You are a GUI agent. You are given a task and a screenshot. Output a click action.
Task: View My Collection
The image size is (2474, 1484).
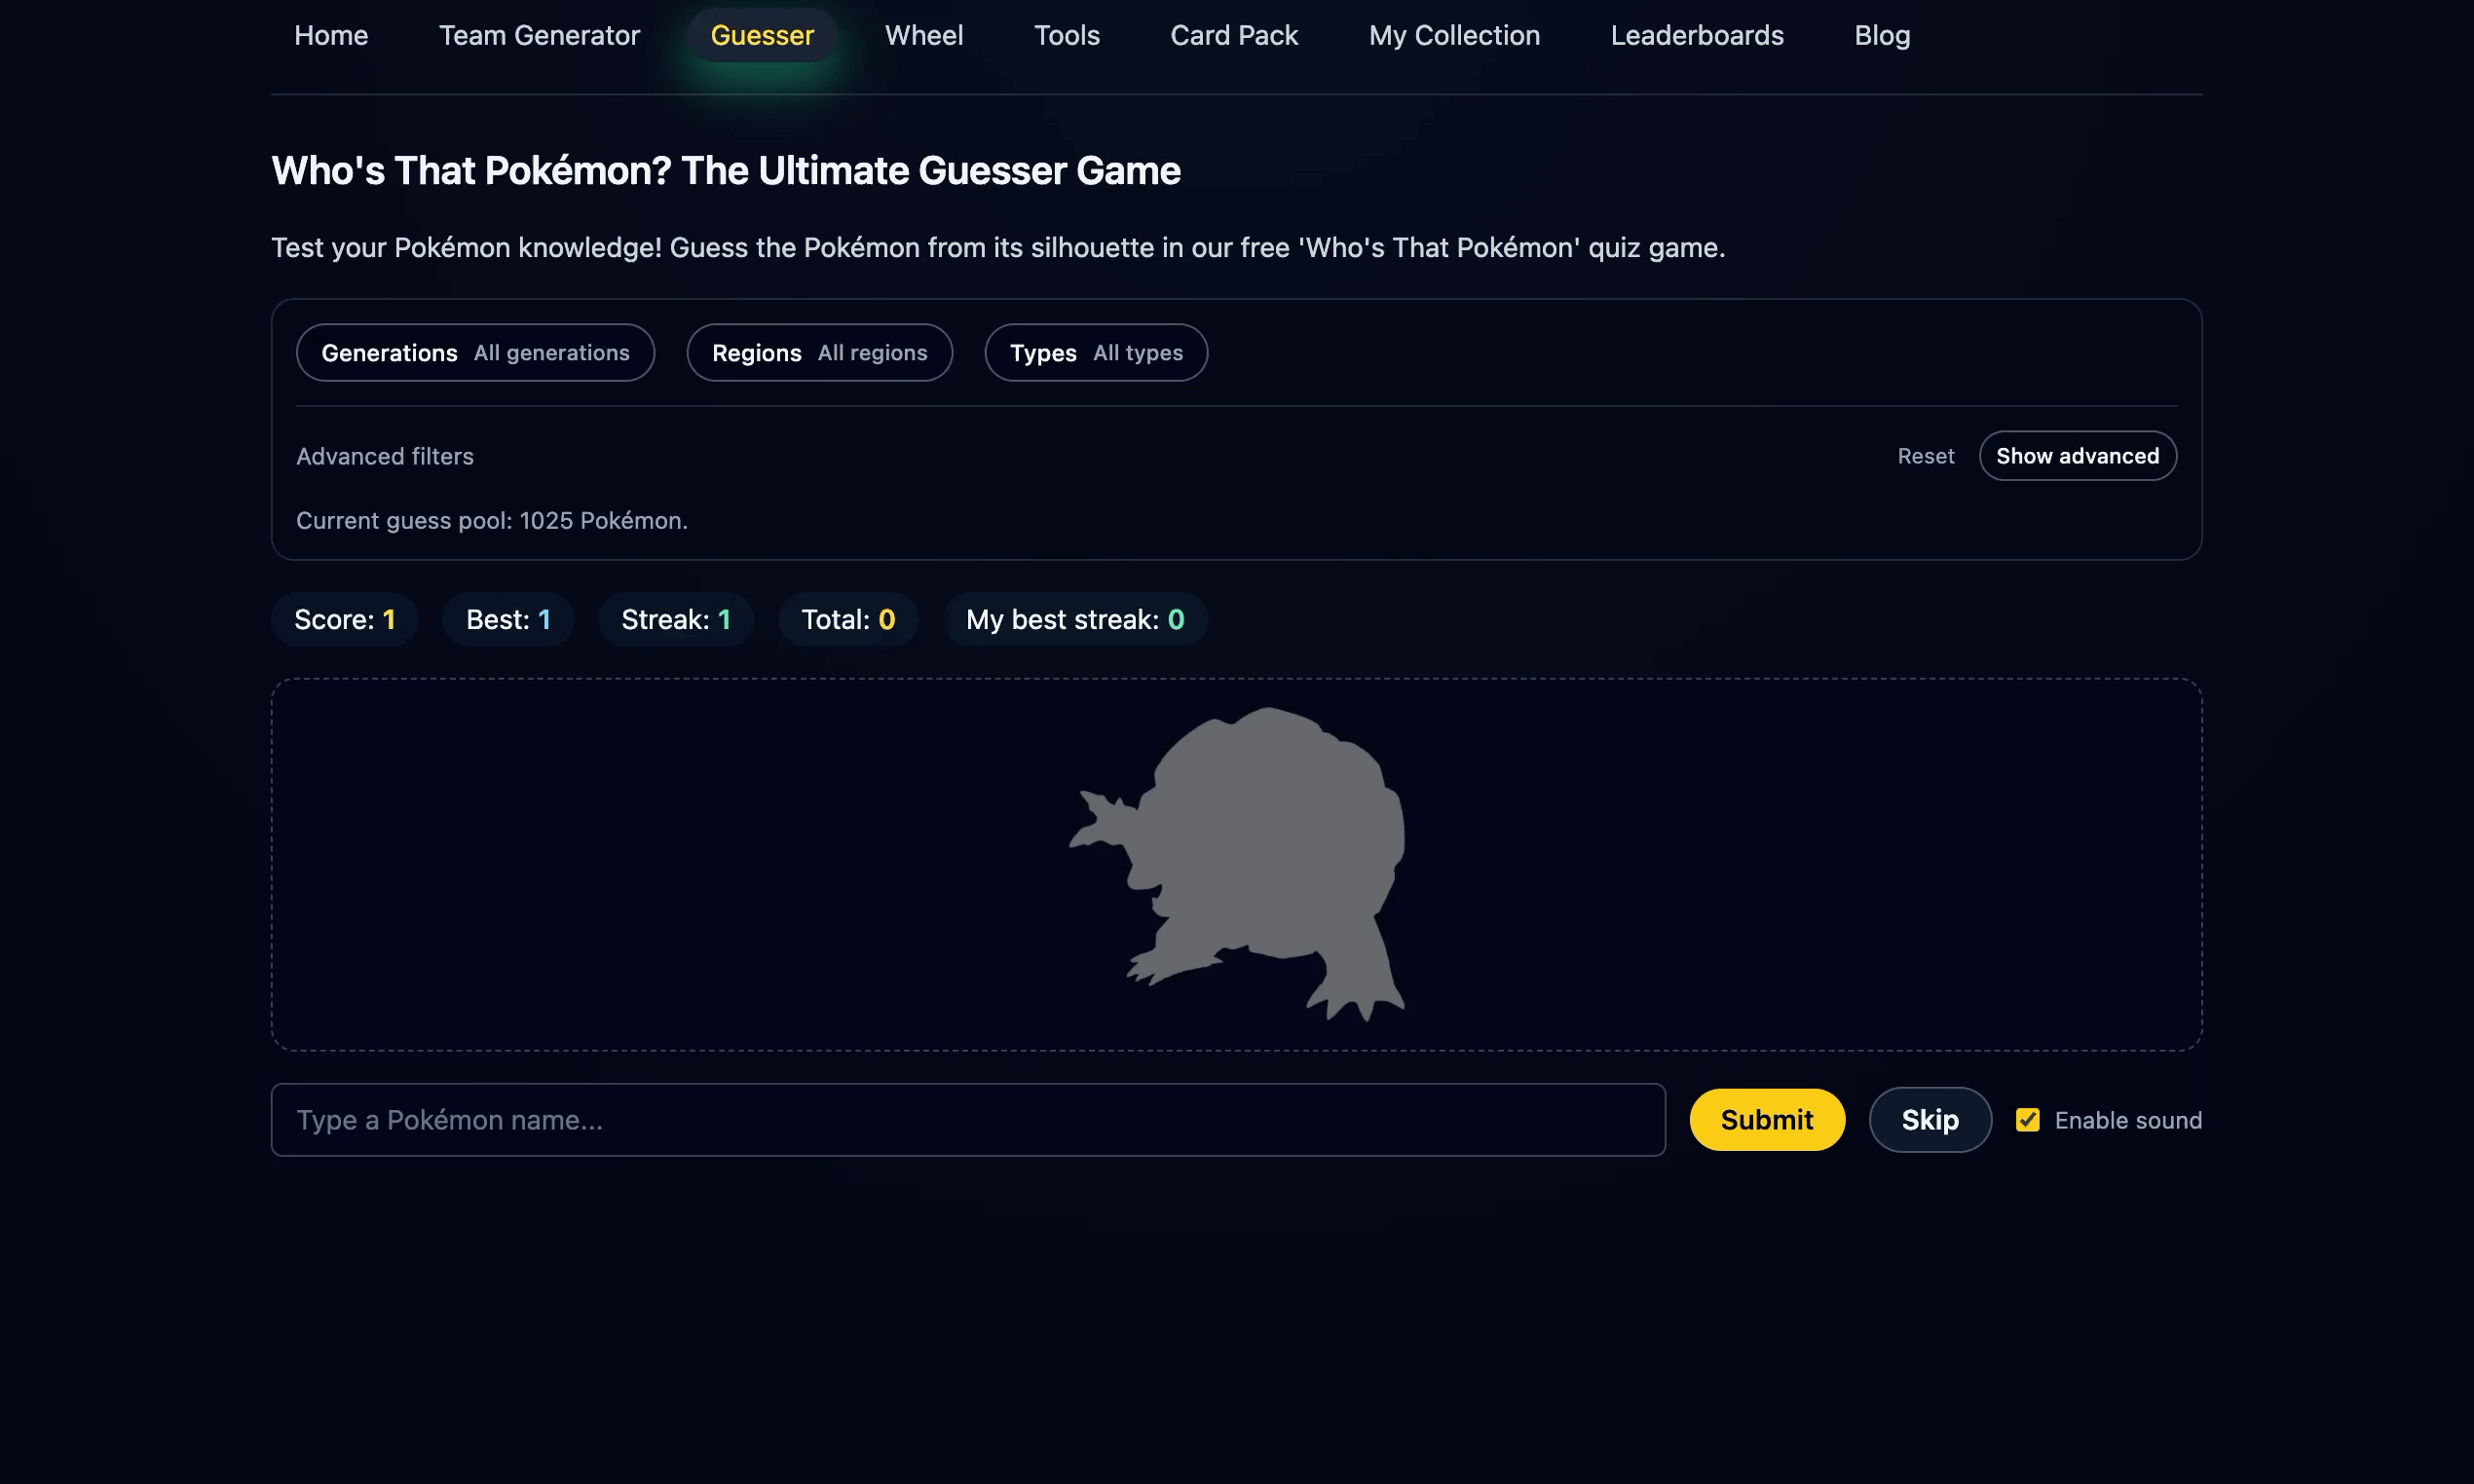[x=1453, y=35]
